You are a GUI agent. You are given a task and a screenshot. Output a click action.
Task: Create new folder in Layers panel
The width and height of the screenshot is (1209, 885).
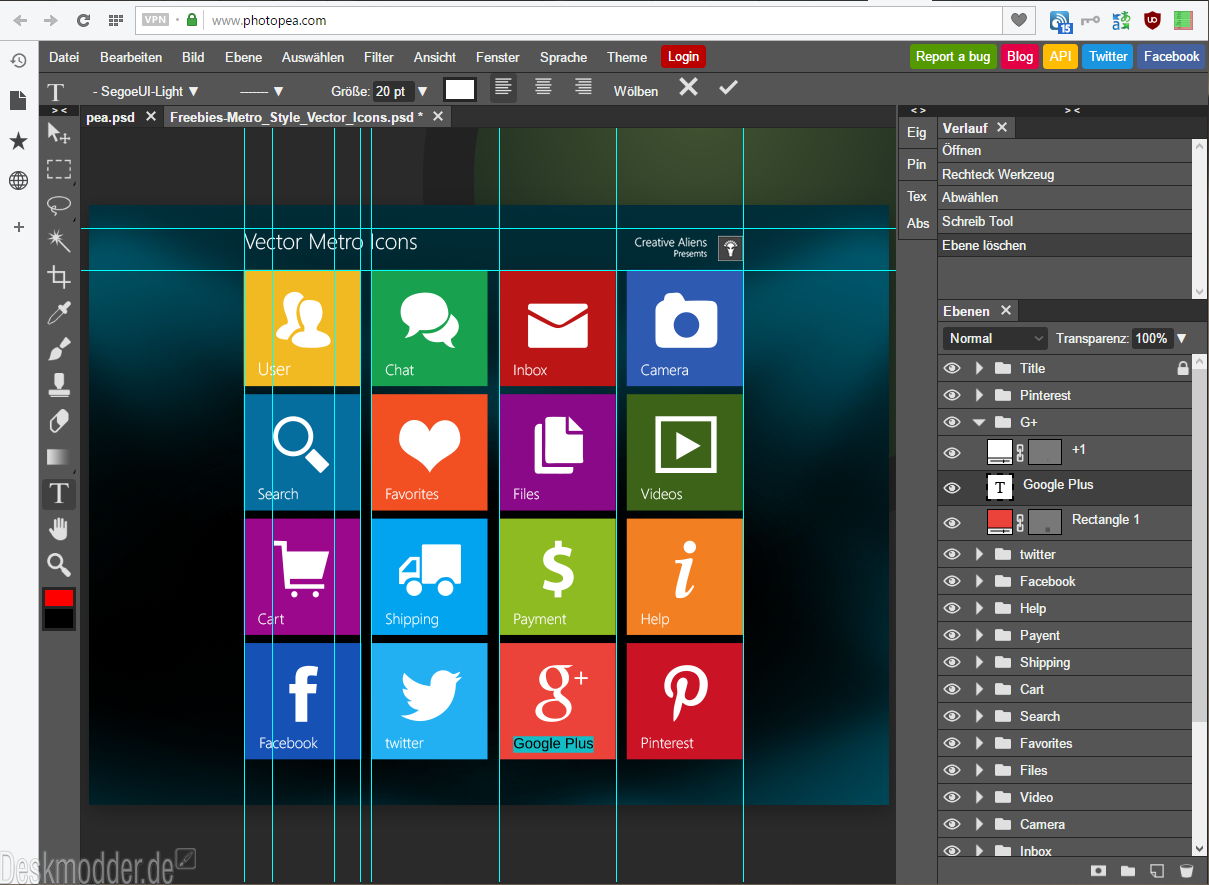coord(1127,871)
